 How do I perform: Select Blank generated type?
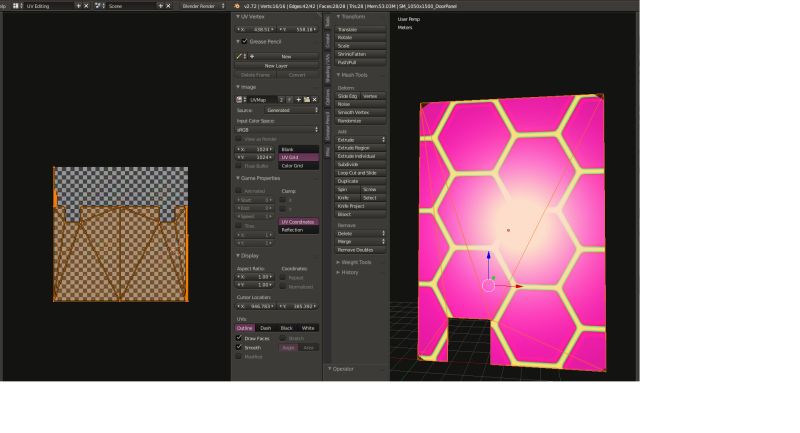pyautogui.click(x=298, y=149)
